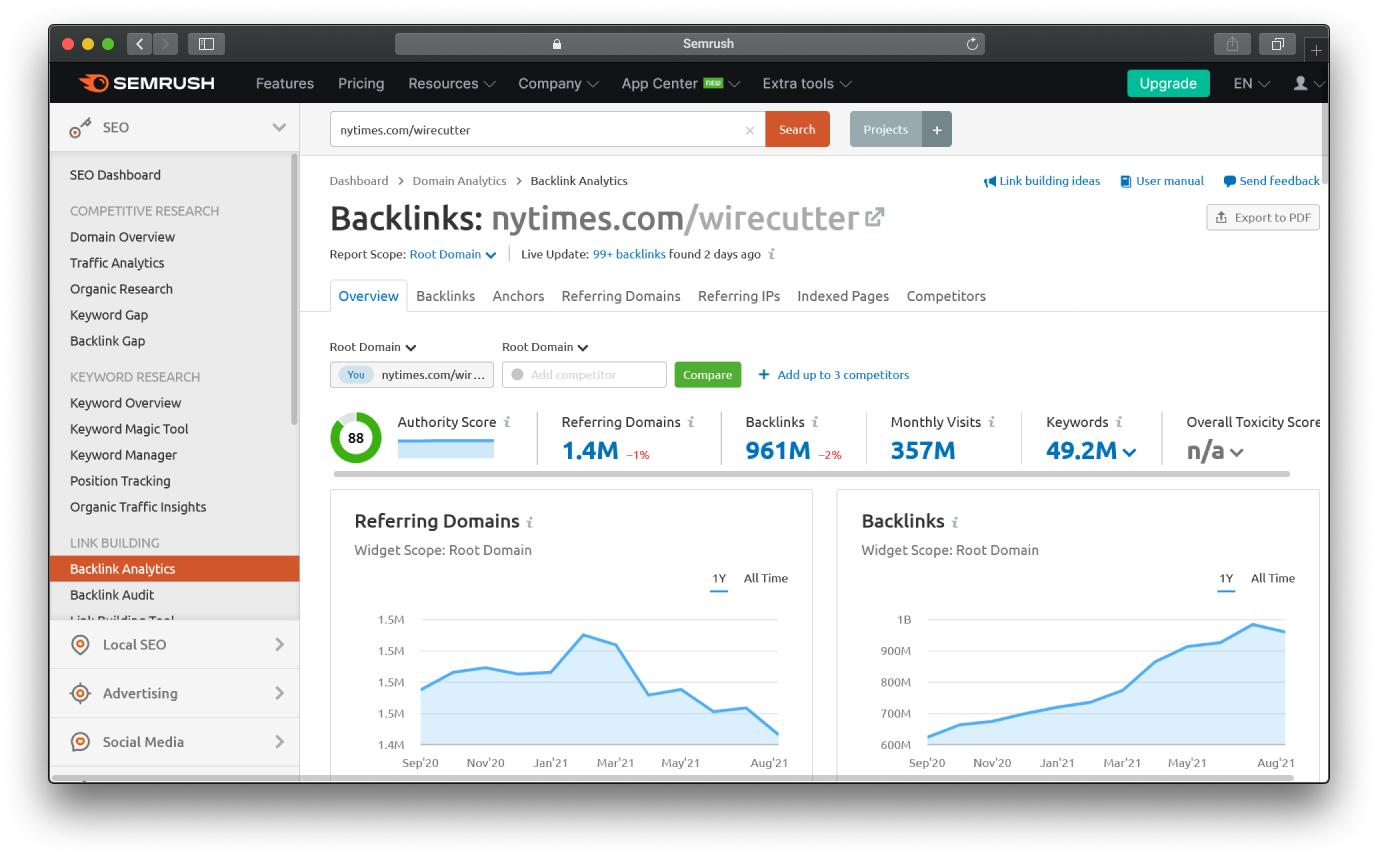Click the Local SEO pin icon
The width and height of the screenshot is (1378, 856).
80,645
